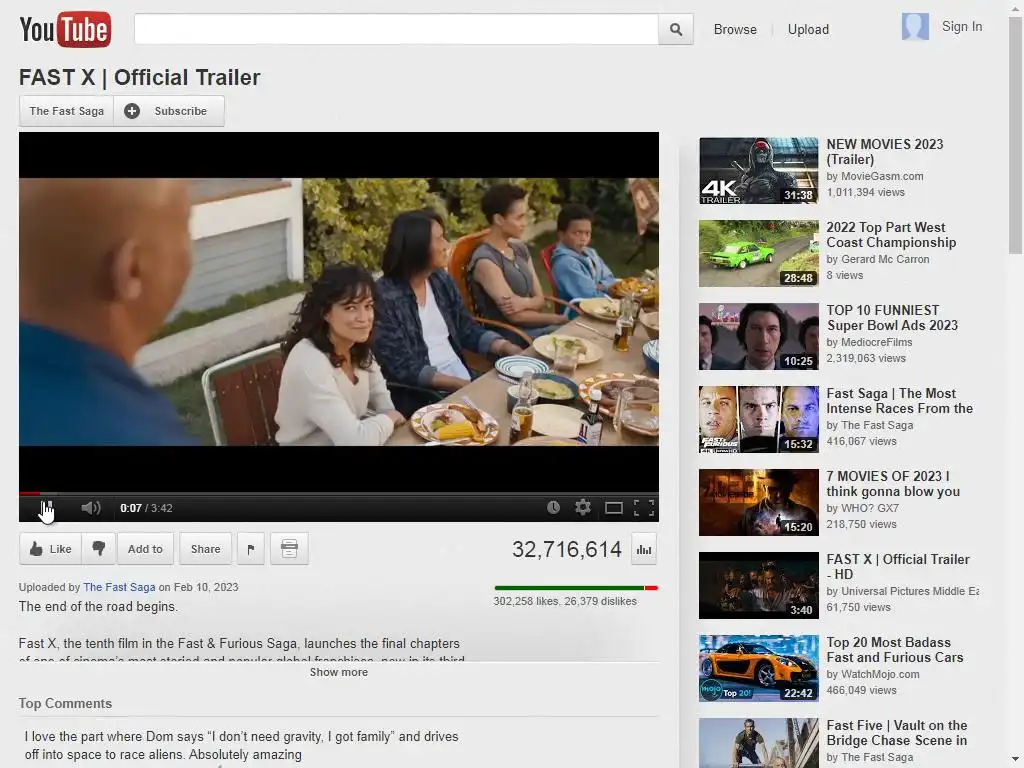This screenshot has height=768, width=1024.
Task: Subscribe to the channel
Action: click(169, 111)
